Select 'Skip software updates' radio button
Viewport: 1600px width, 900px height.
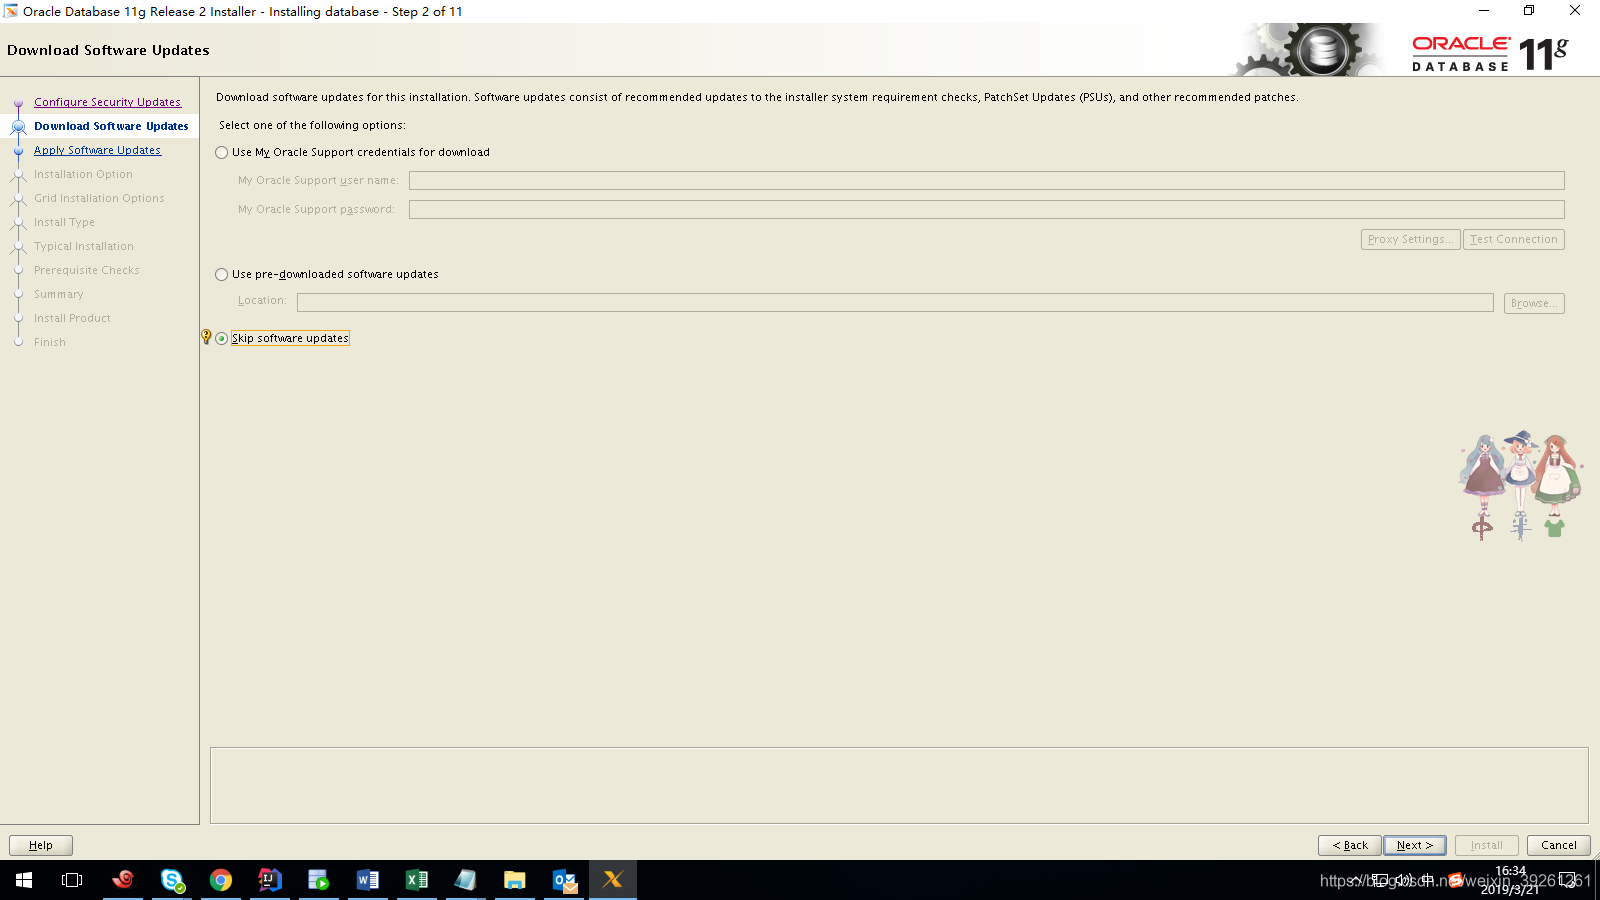(222, 339)
